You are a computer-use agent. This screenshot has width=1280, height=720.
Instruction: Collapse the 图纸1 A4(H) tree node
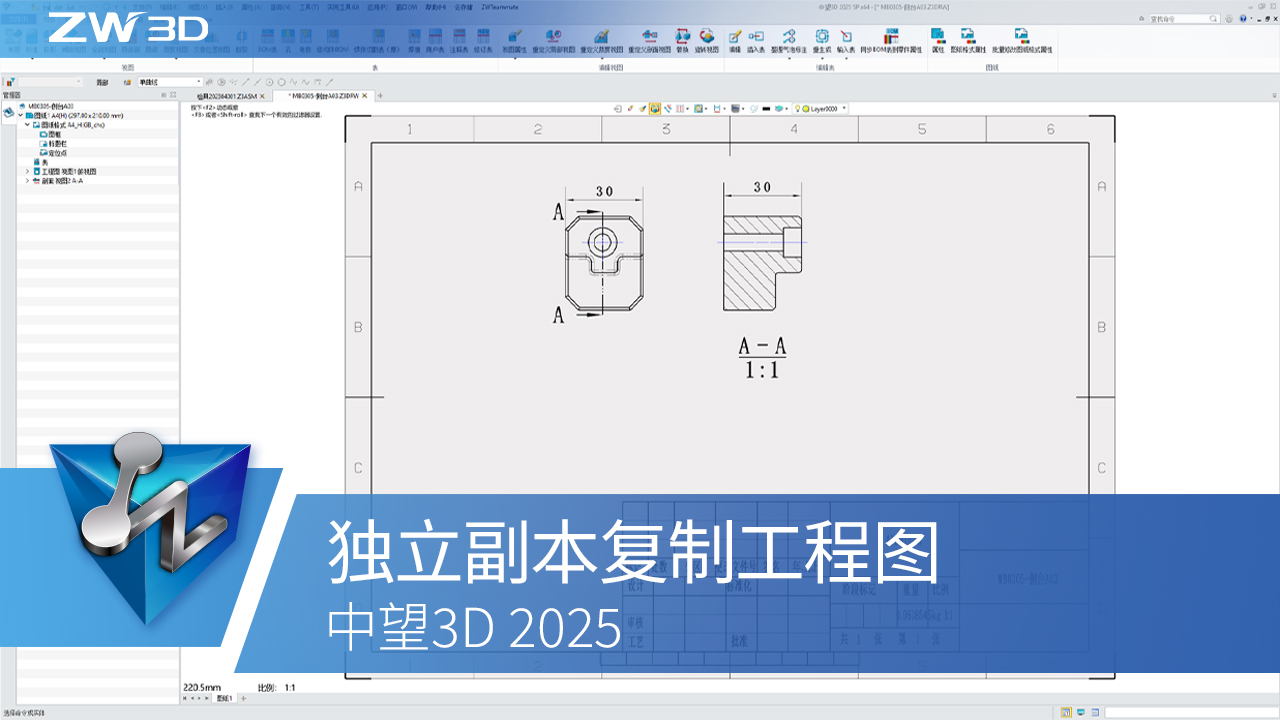point(20,115)
